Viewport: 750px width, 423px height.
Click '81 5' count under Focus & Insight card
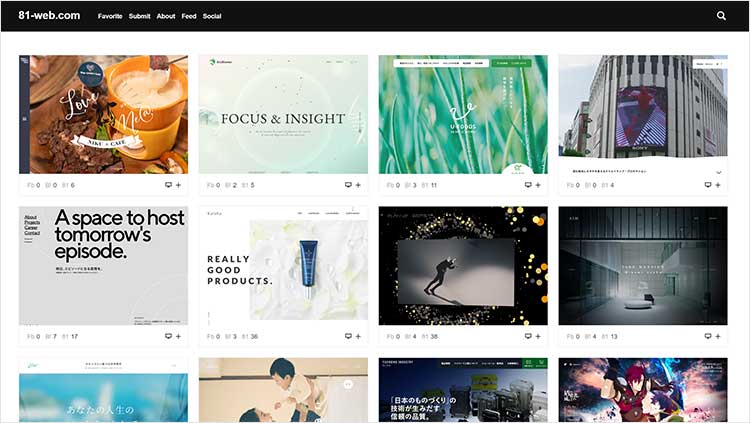(248, 185)
